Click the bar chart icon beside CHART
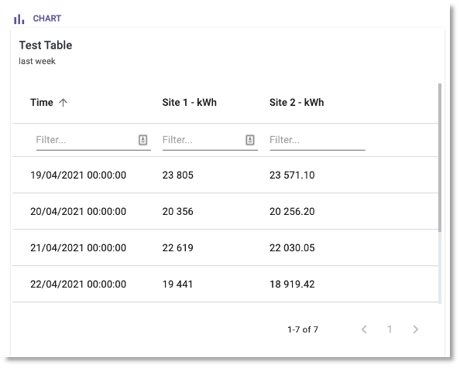The height and width of the screenshot is (368, 460). pos(19,19)
